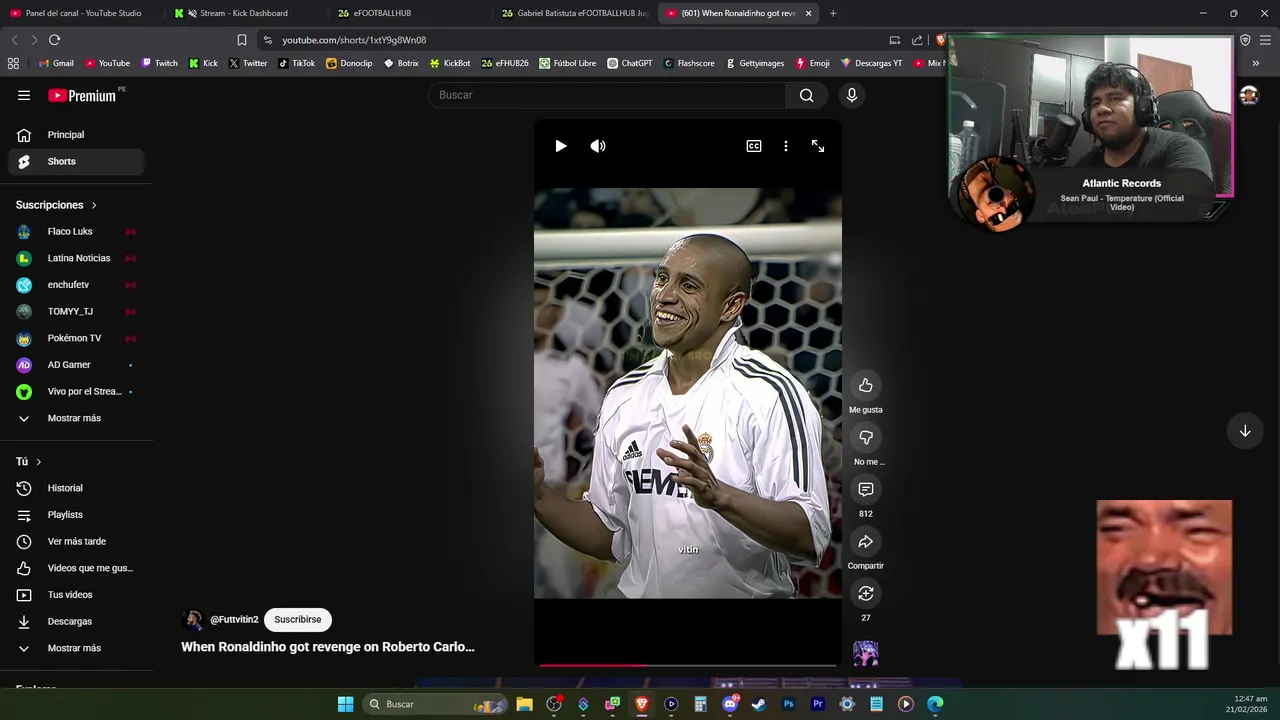The image size is (1280, 720).
Task: Click the address bar URL
Action: pos(354,40)
